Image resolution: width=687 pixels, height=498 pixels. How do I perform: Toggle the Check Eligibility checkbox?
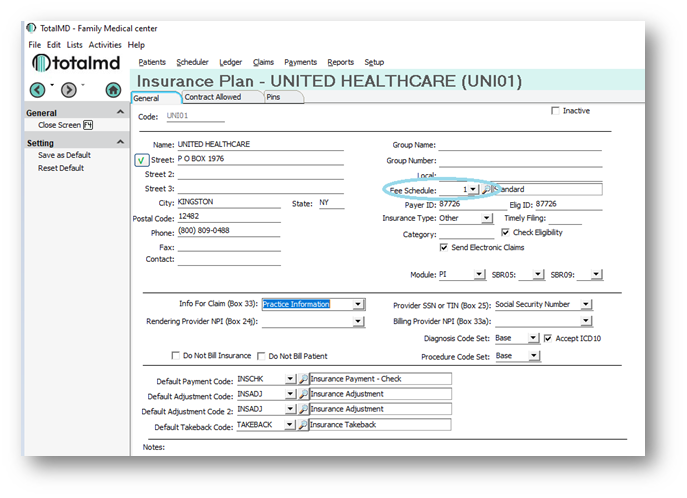tap(505, 232)
